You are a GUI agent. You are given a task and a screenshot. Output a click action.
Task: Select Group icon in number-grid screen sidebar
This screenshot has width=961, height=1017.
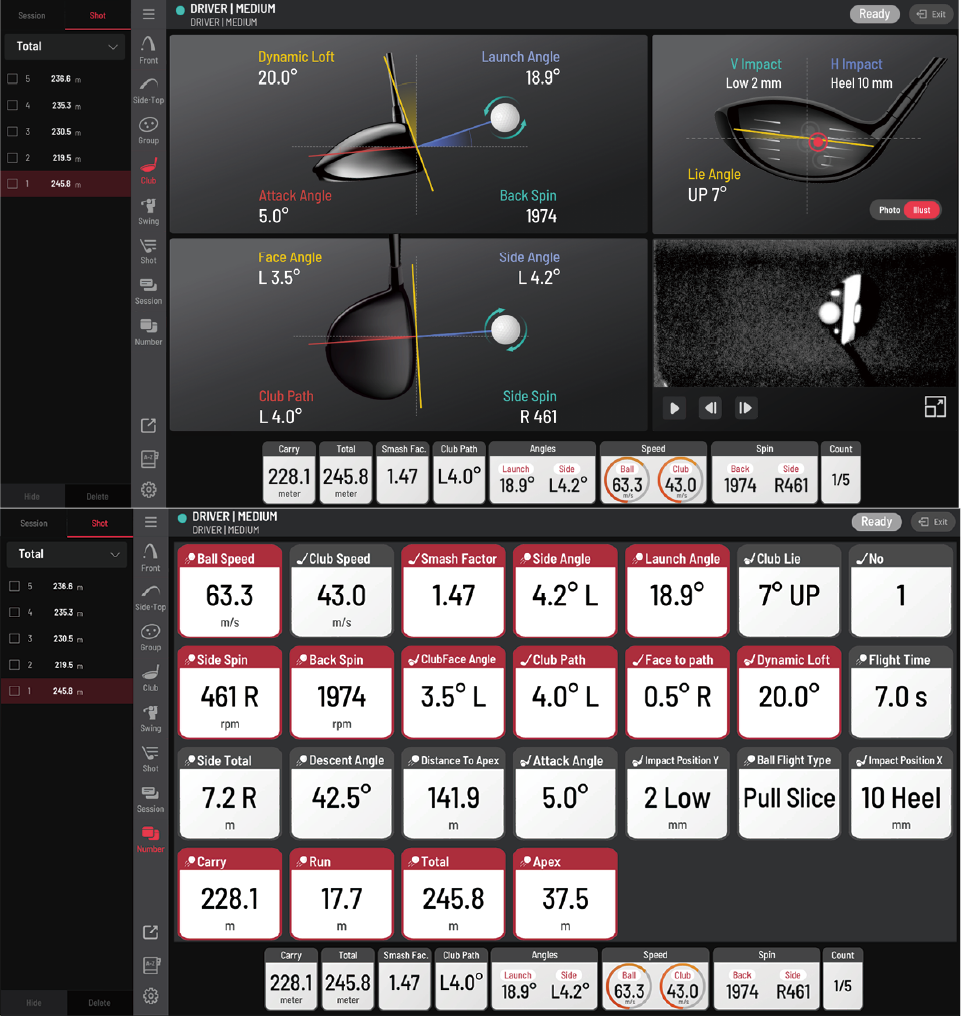150,638
